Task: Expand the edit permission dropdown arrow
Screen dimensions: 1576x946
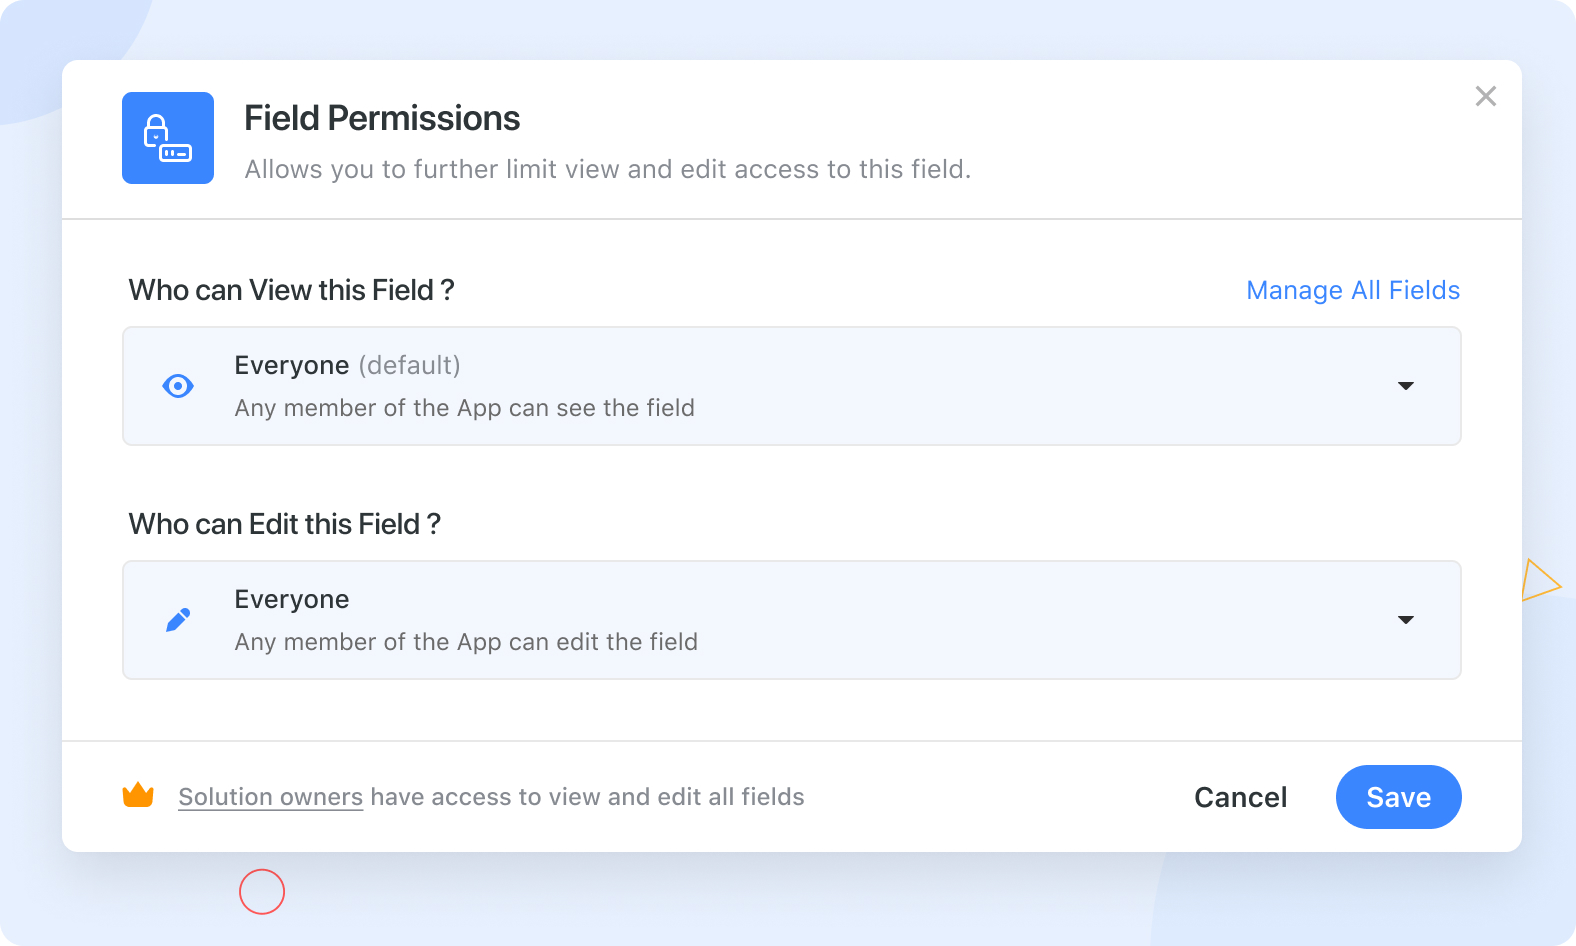Action: pos(1406,620)
